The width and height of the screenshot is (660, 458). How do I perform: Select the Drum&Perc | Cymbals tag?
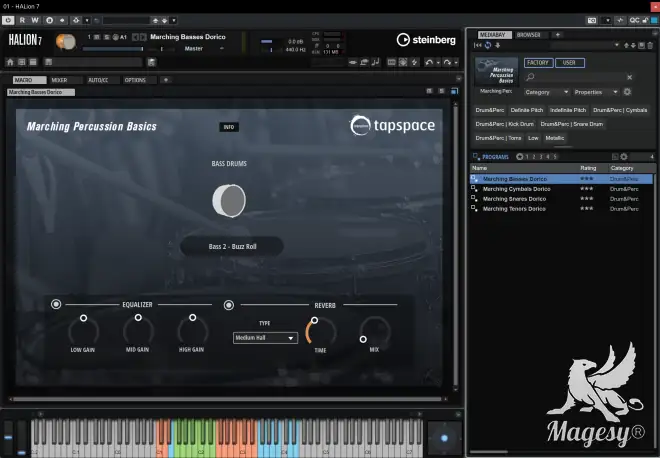(620, 110)
